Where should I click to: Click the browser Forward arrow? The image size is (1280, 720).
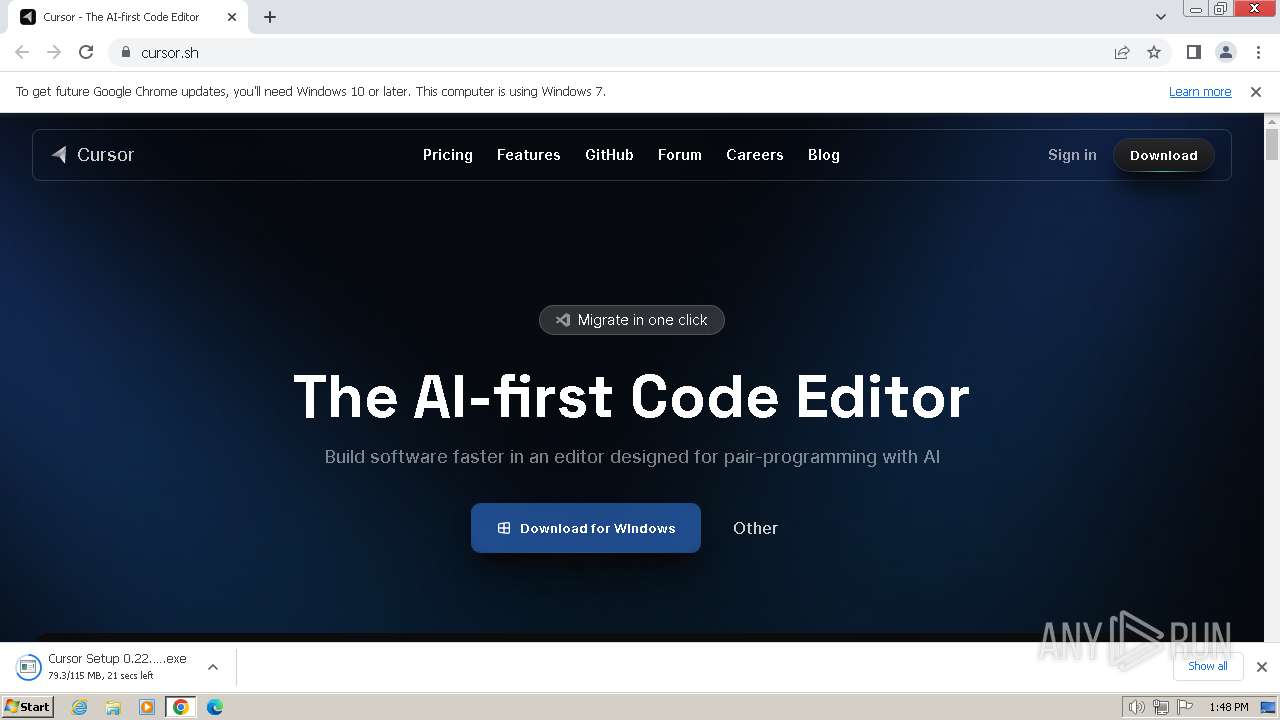(54, 52)
